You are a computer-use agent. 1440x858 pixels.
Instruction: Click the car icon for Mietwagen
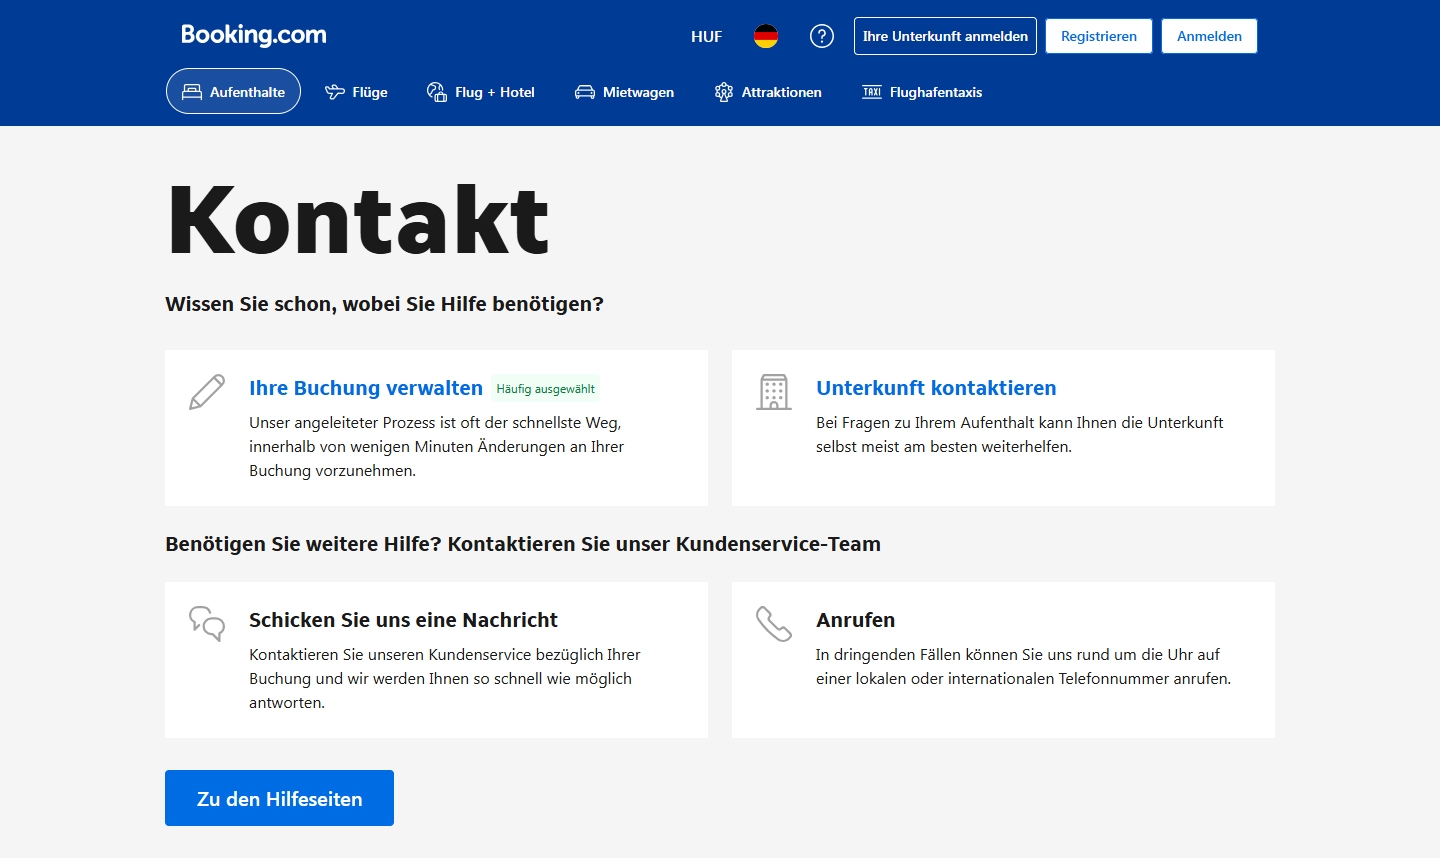[x=585, y=92]
